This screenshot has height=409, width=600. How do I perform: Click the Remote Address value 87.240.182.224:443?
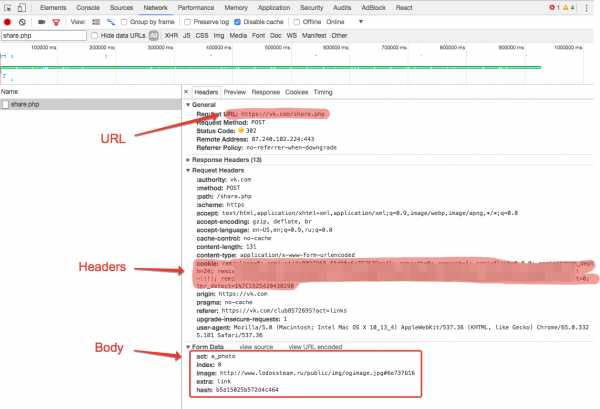pyautogui.click(x=283, y=139)
